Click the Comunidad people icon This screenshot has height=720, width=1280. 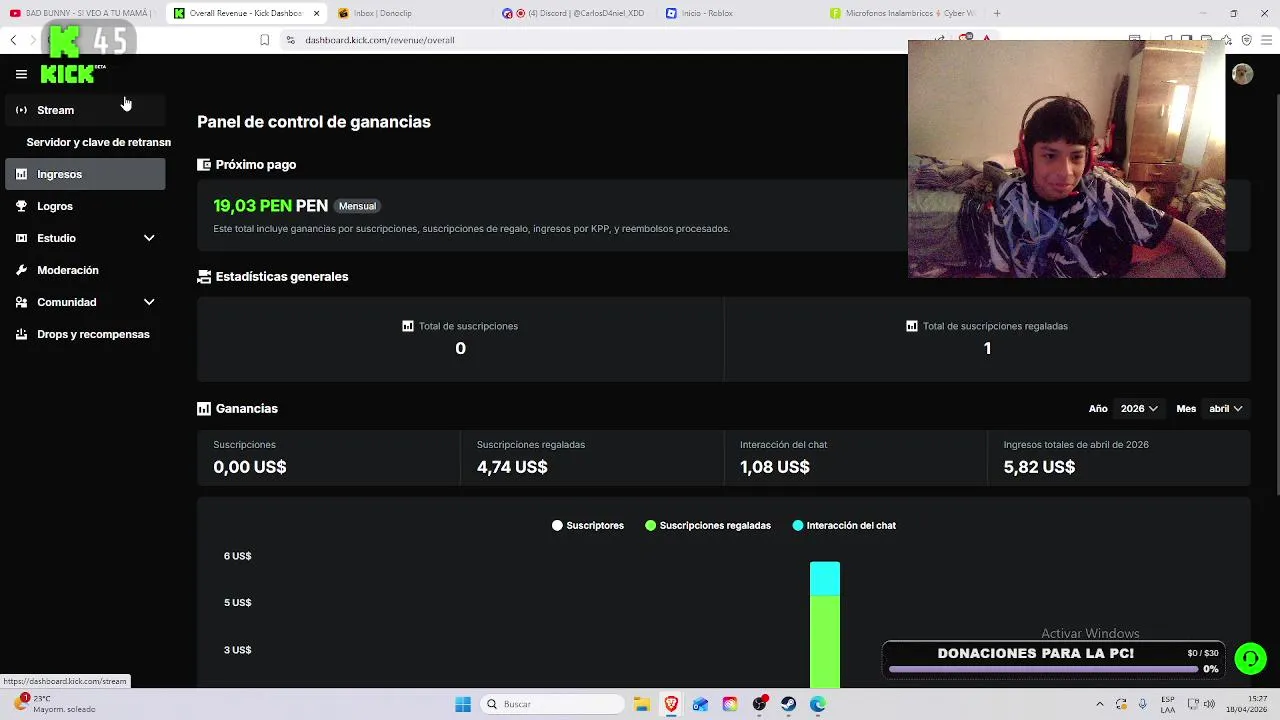tap(21, 302)
